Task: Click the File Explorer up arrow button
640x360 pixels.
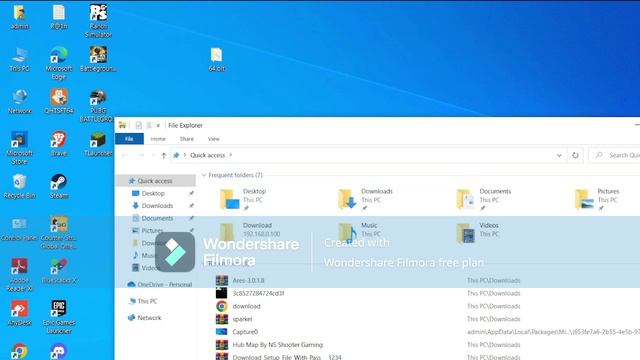Action: [x=164, y=156]
